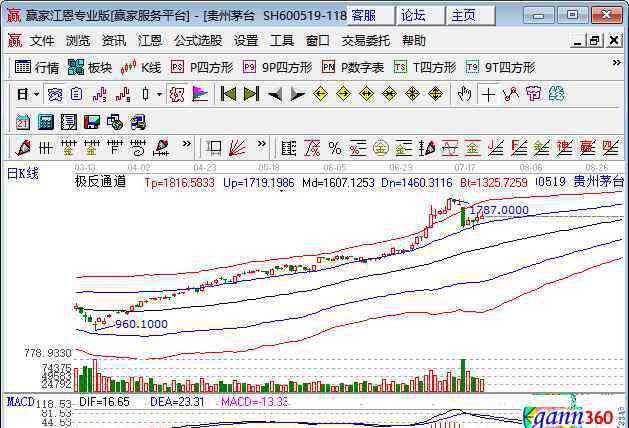Jump to first bar (skip-to-start arrow)
Screen dimensions: 629x428
228,95
